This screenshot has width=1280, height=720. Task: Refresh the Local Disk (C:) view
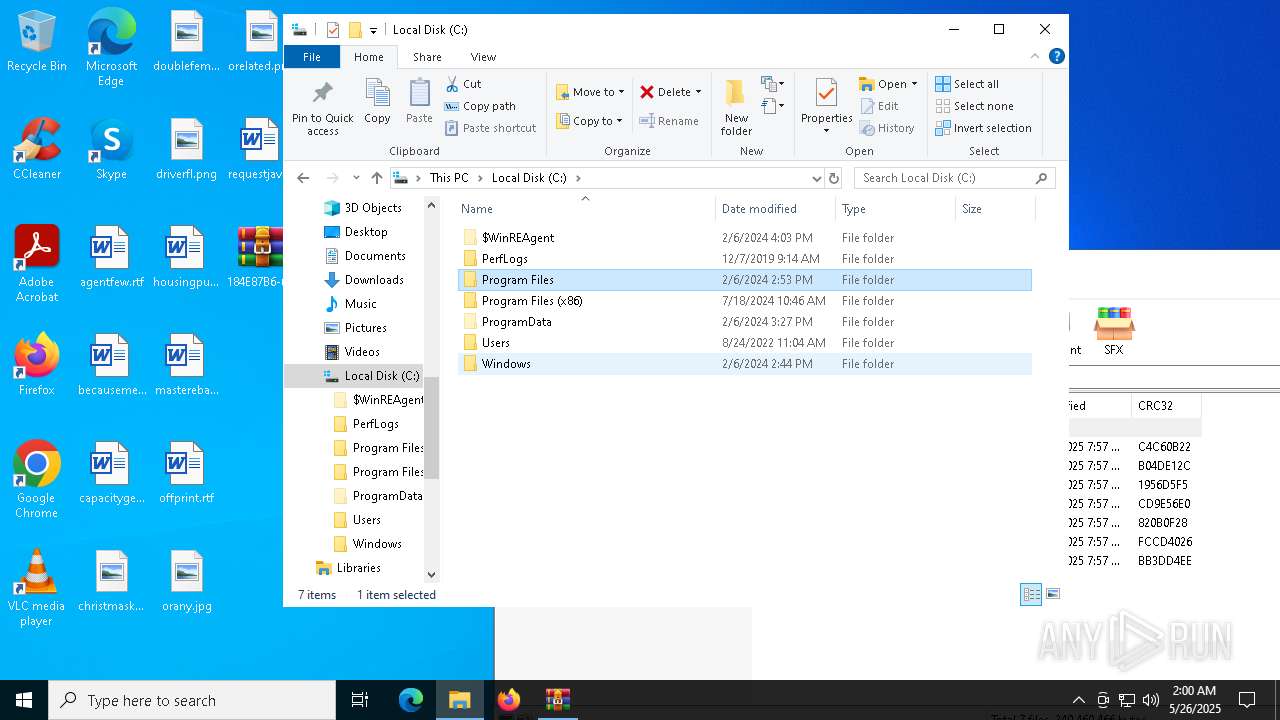click(x=834, y=178)
